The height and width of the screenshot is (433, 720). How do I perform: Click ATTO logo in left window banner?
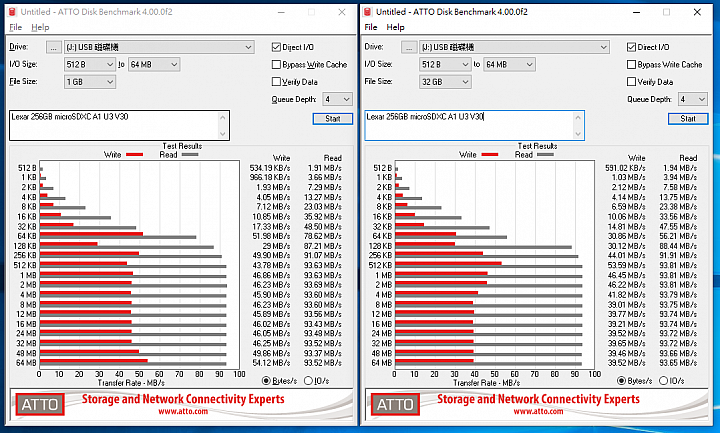point(40,404)
